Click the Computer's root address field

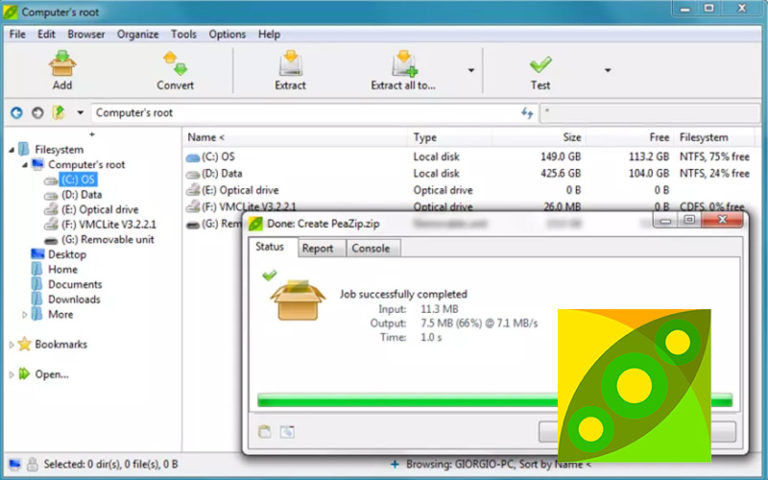300,113
